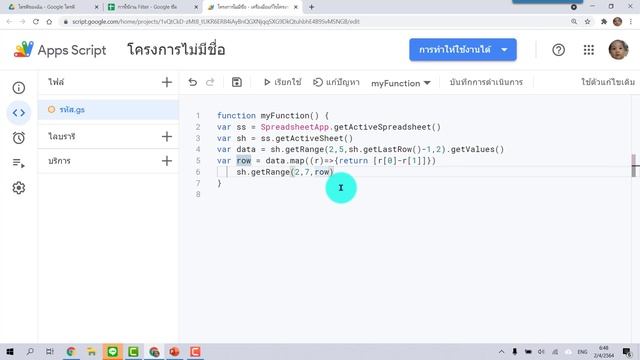Open the Windows Start menu
Viewport: 640px width, 360px height.
pyautogui.click(x=10, y=351)
